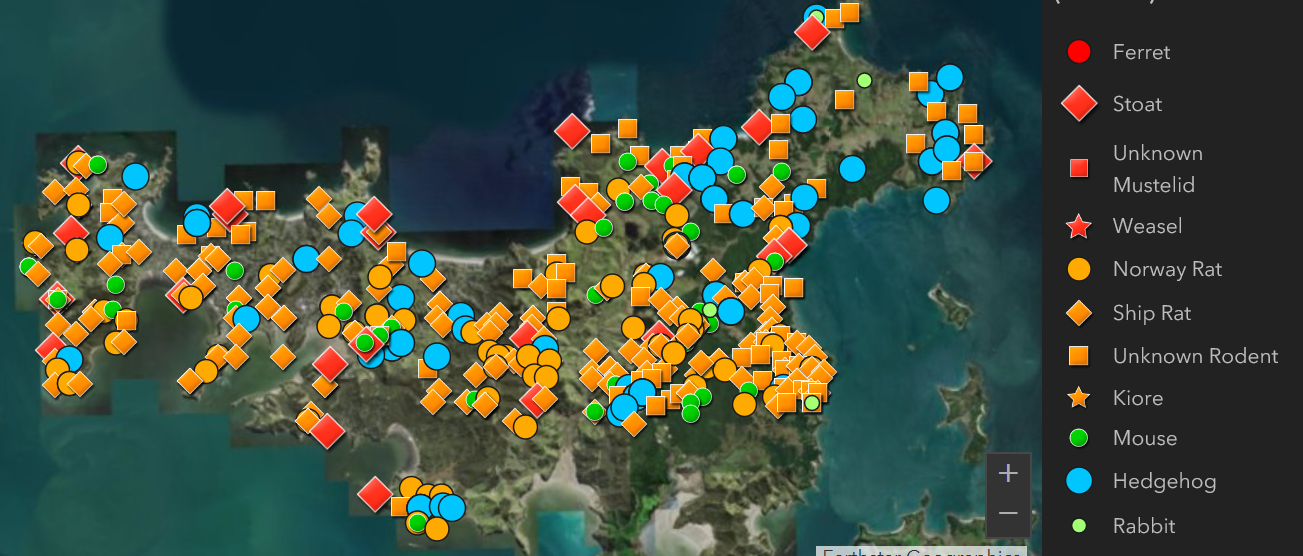Select the Hedgehog blue circle legend symbol
This screenshot has width=1303, height=556.
click(x=1078, y=481)
